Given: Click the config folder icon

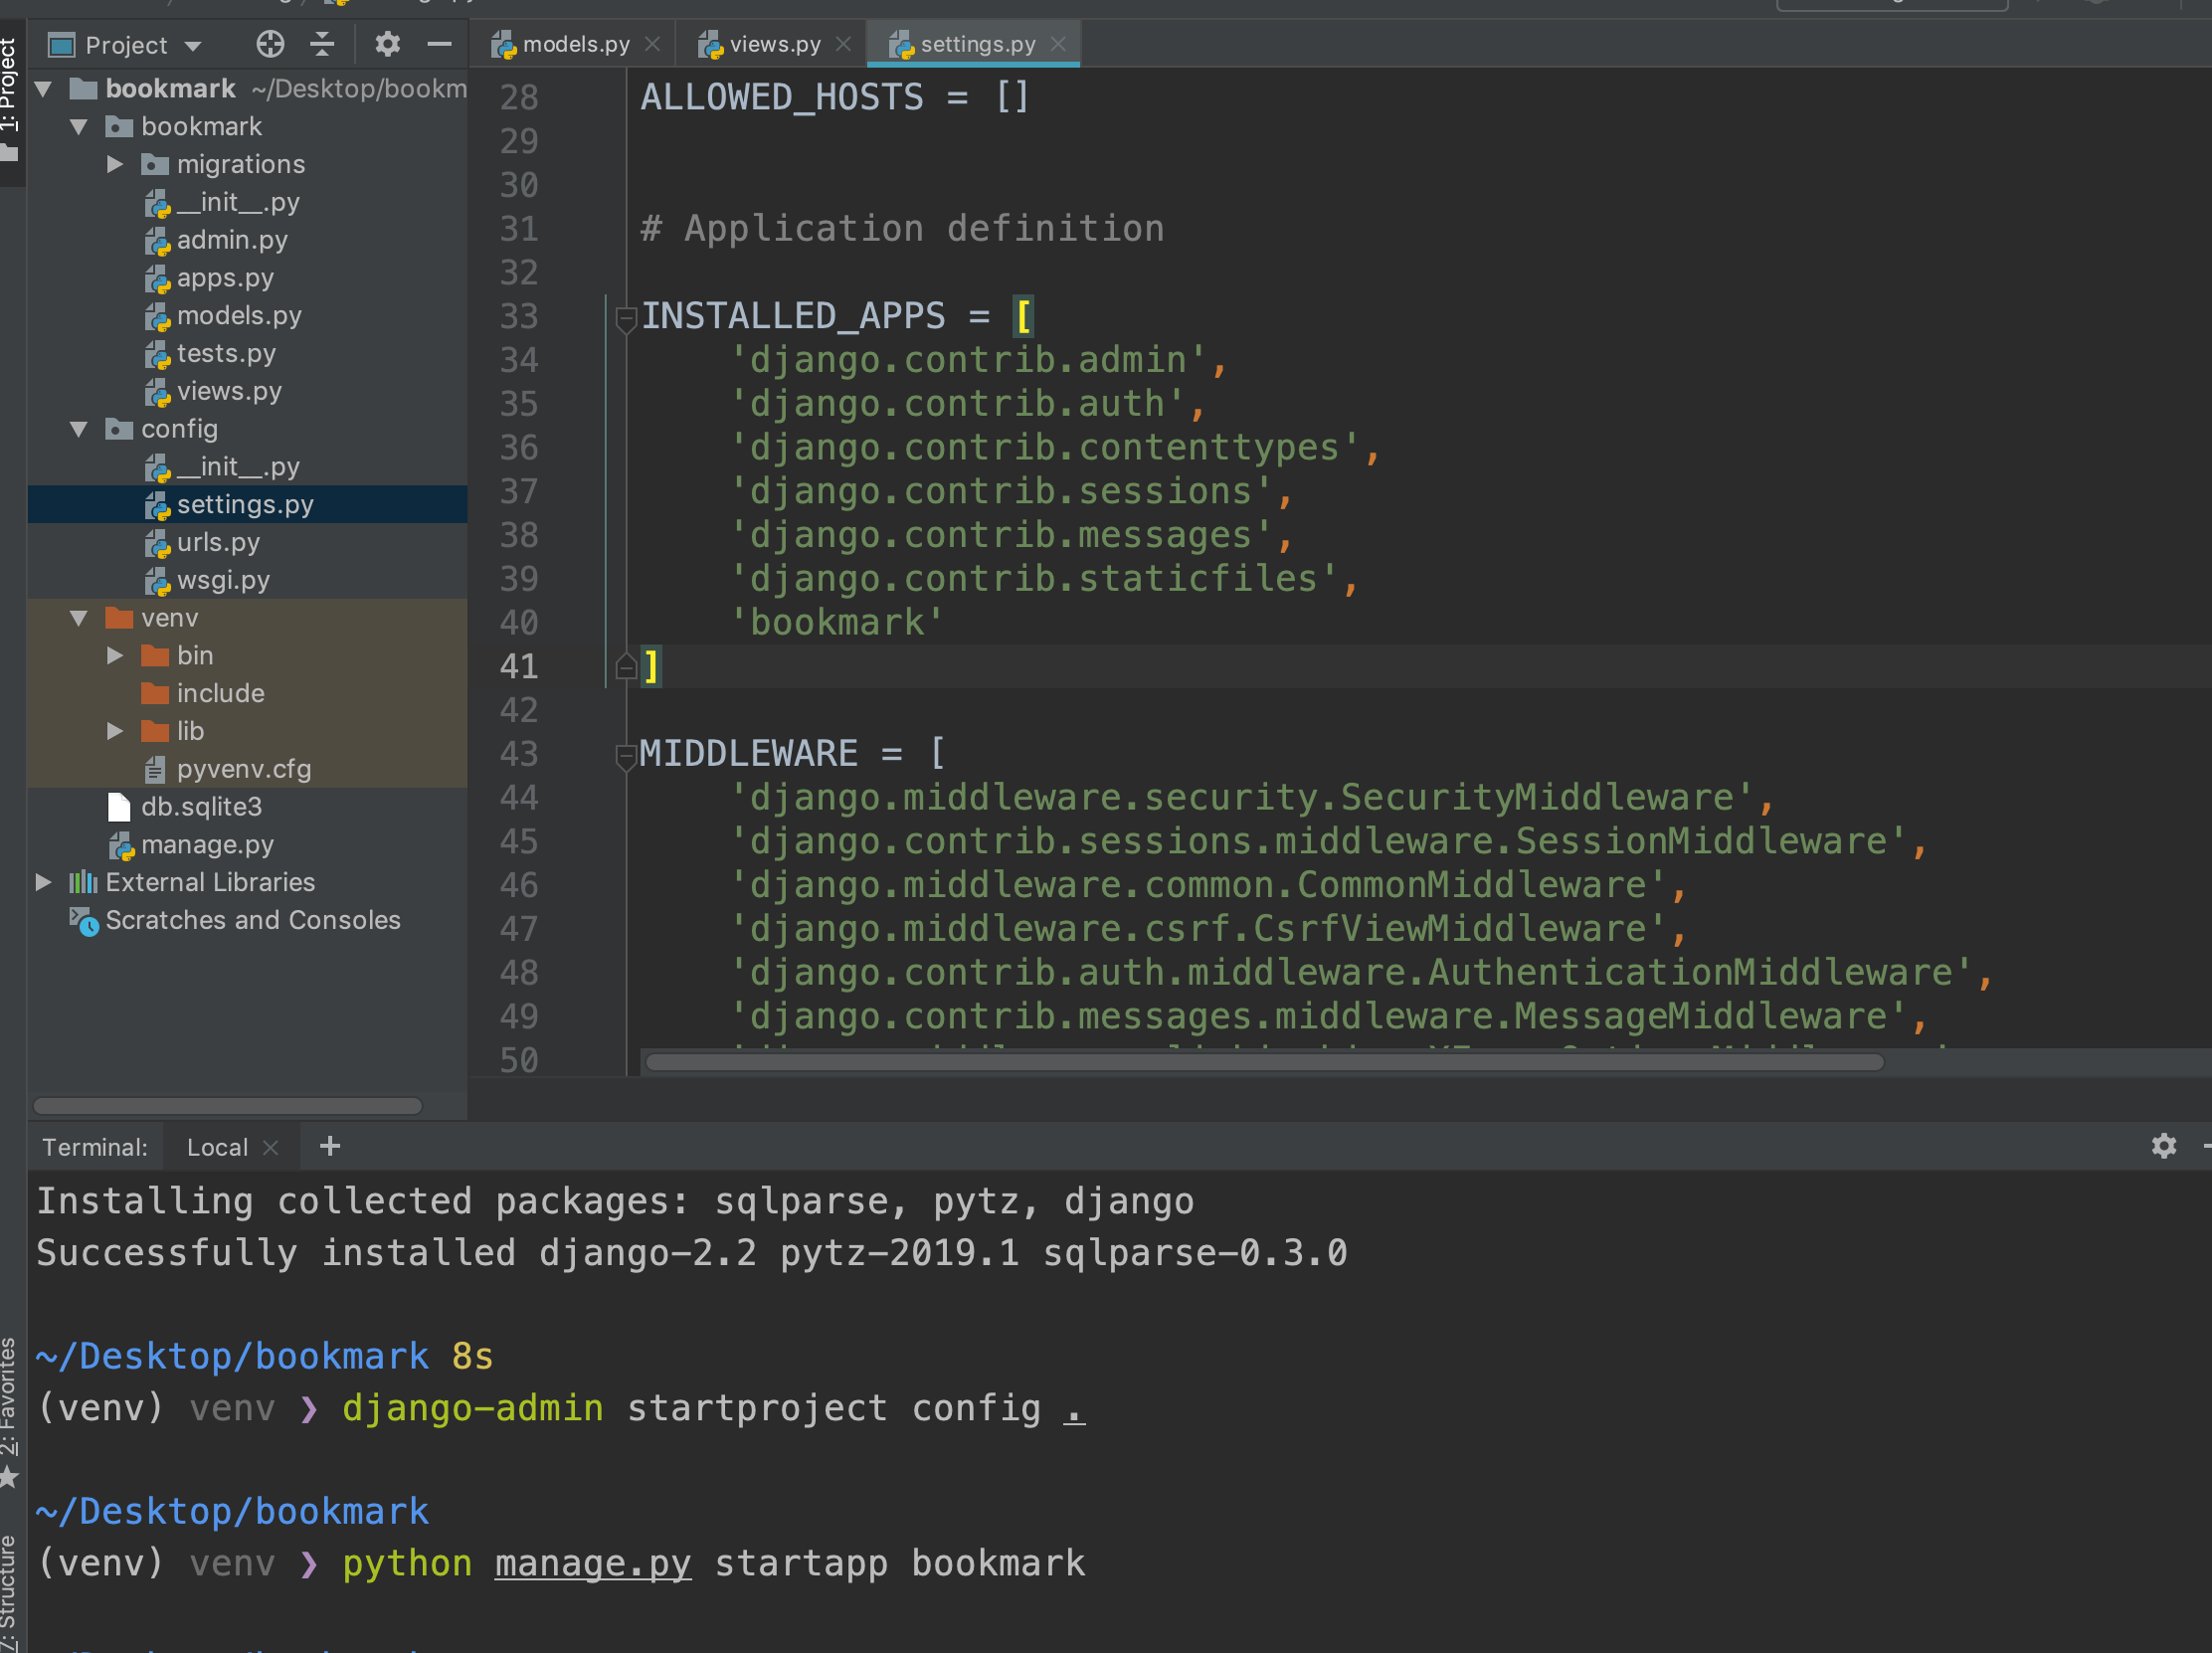Looking at the screenshot, I should tap(119, 429).
